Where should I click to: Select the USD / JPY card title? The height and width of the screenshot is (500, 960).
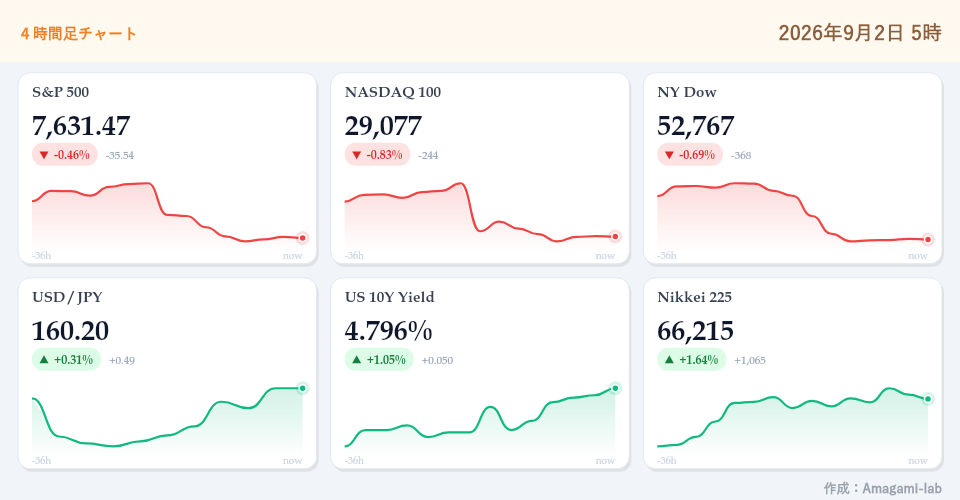pos(67,297)
